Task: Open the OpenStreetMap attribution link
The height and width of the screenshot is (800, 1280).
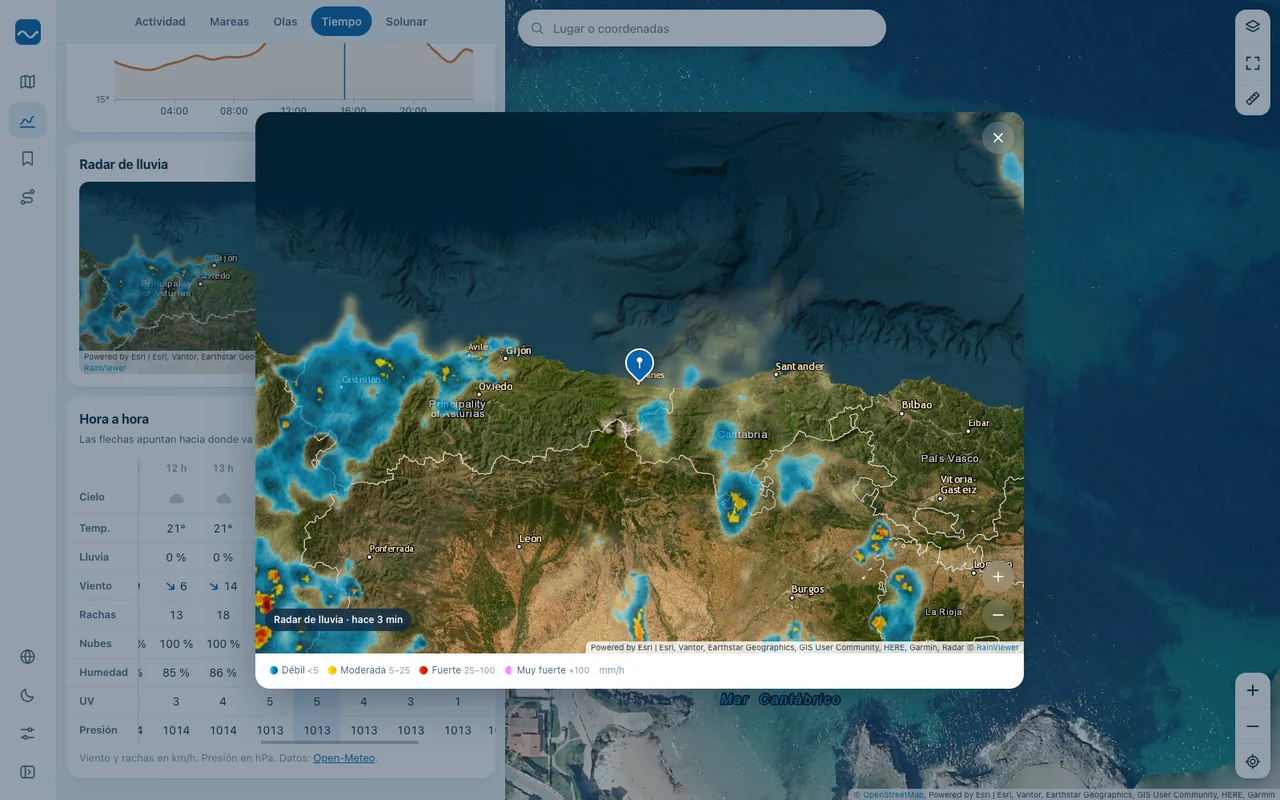Action: [x=892, y=795]
